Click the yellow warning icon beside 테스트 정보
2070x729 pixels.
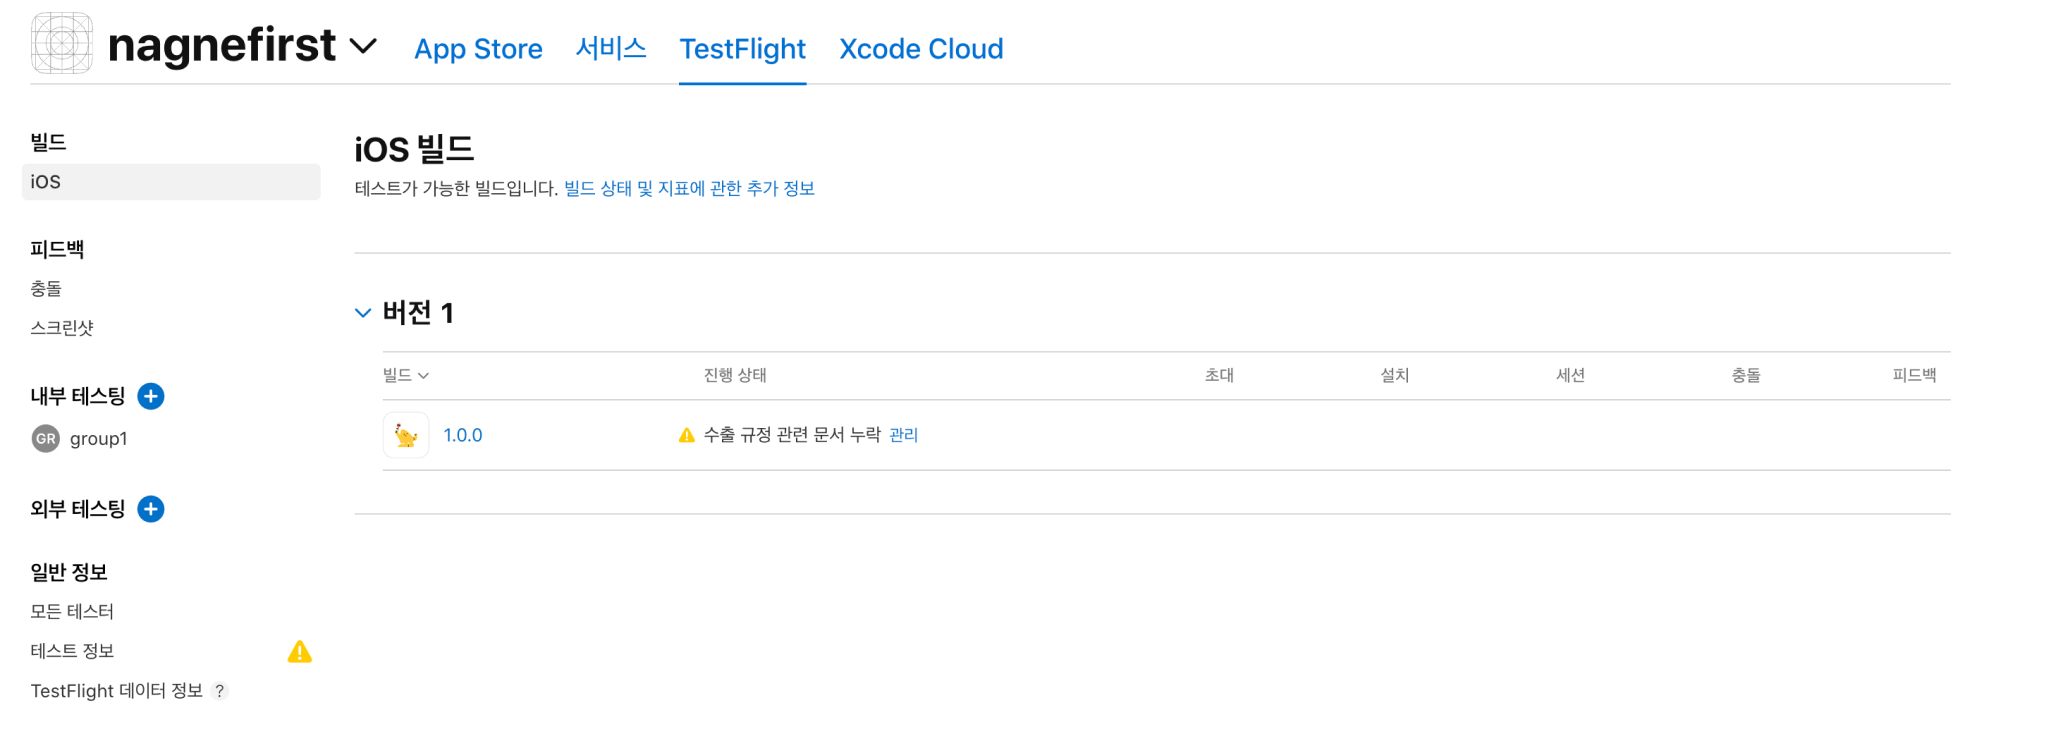[299, 652]
